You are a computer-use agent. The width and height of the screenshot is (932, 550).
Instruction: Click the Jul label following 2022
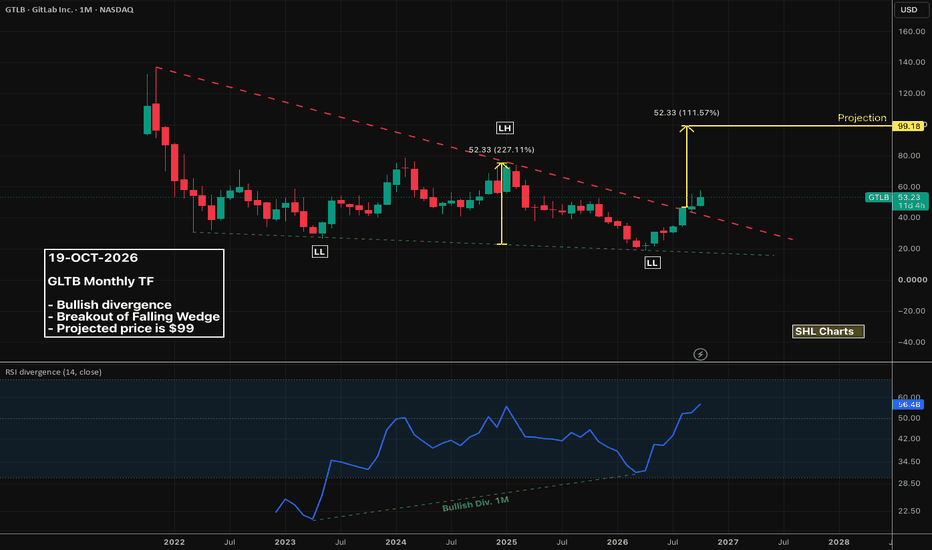(229, 542)
